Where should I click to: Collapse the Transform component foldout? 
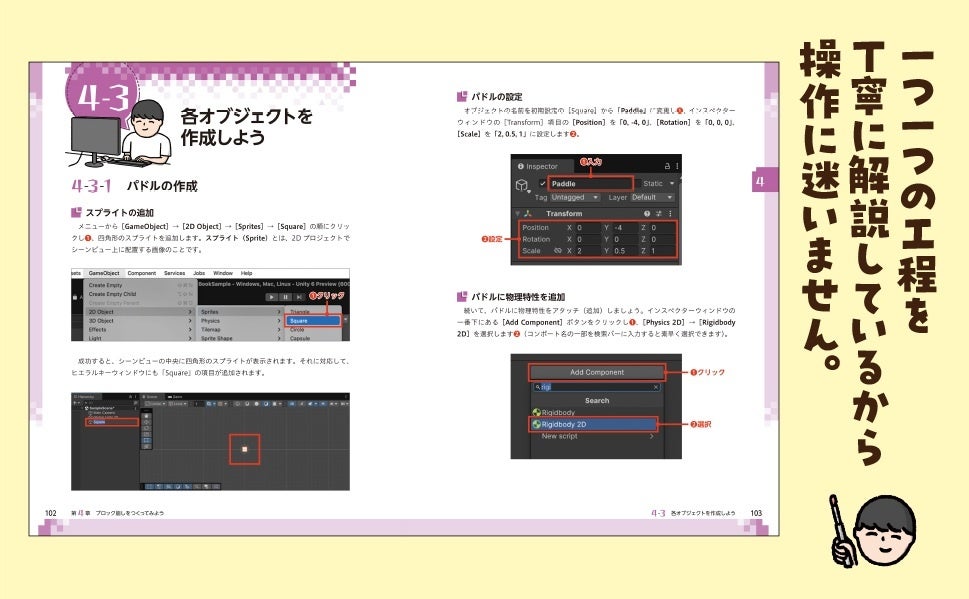pyautogui.click(x=517, y=213)
